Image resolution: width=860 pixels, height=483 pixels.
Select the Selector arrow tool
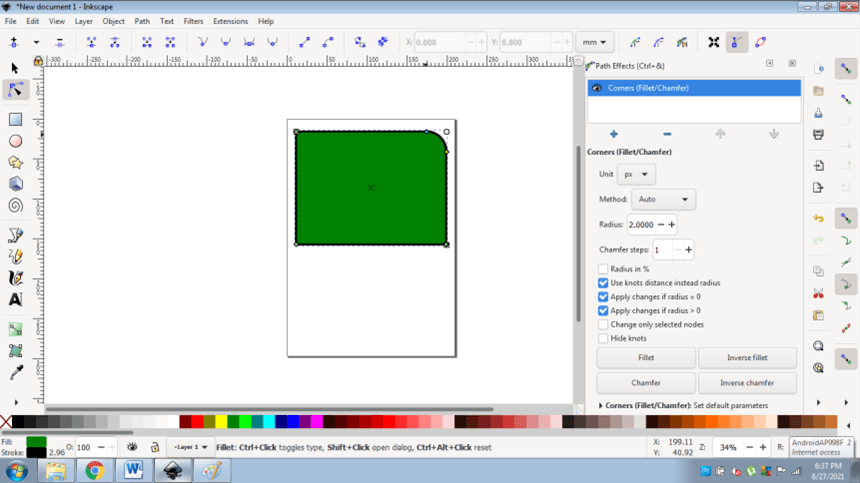pyautogui.click(x=15, y=67)
